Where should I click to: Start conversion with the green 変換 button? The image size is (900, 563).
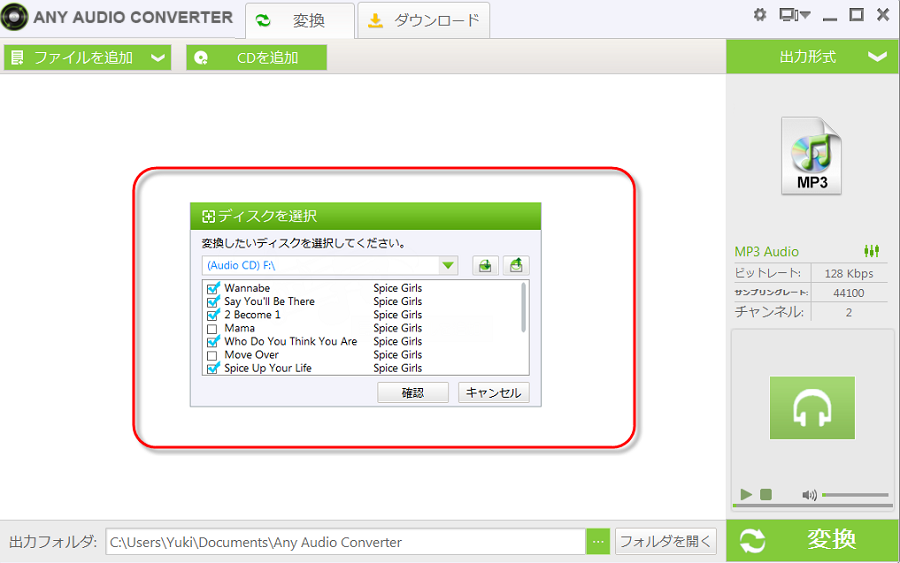point(812,541)
